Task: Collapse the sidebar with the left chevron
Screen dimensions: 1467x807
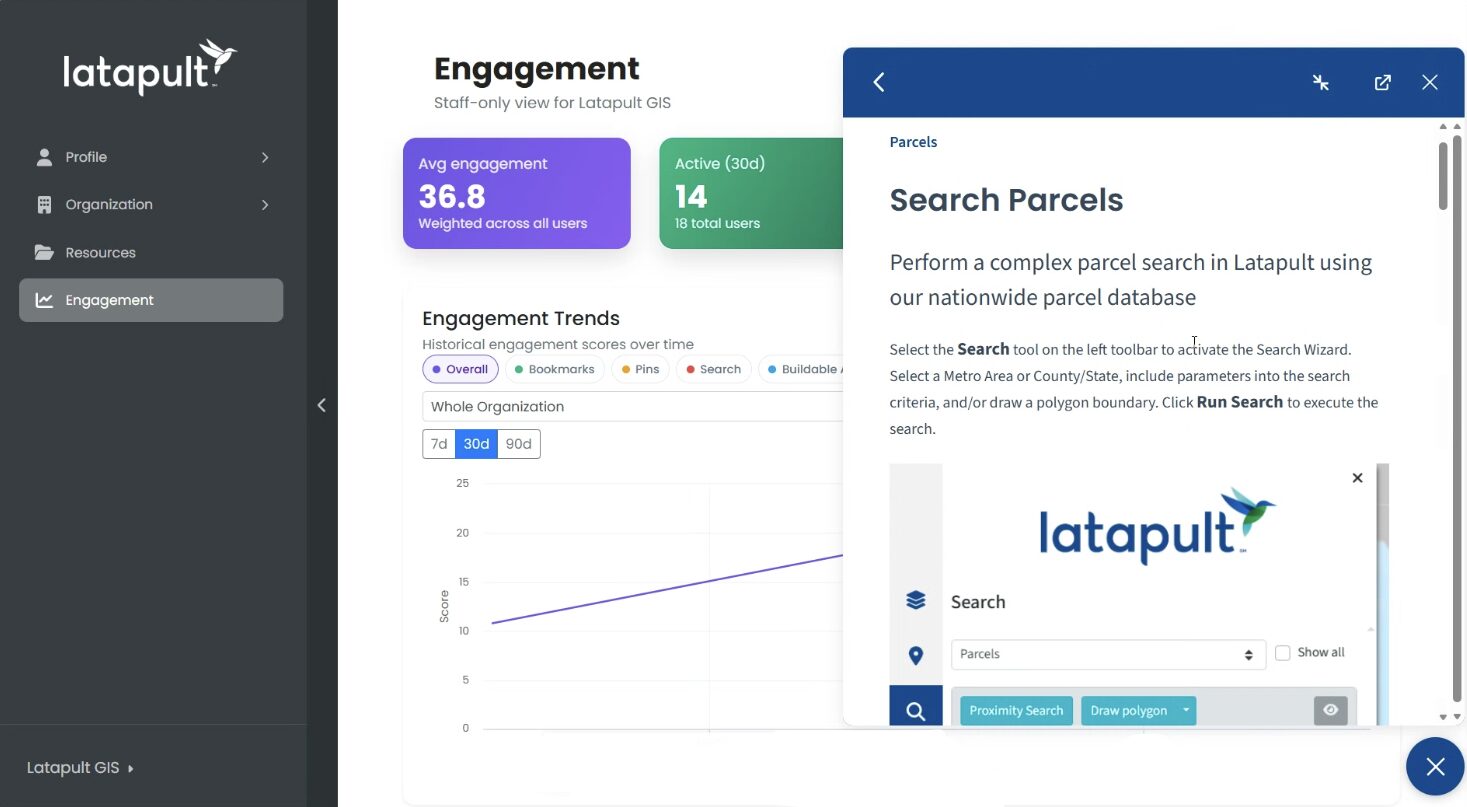Action: [x=321, y=405]
